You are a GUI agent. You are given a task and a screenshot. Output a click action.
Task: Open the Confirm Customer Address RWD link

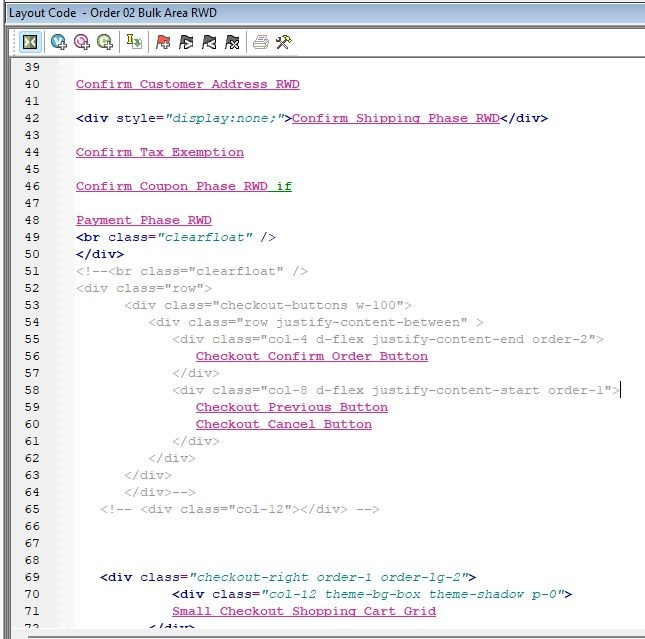click(x=187, y=85)
